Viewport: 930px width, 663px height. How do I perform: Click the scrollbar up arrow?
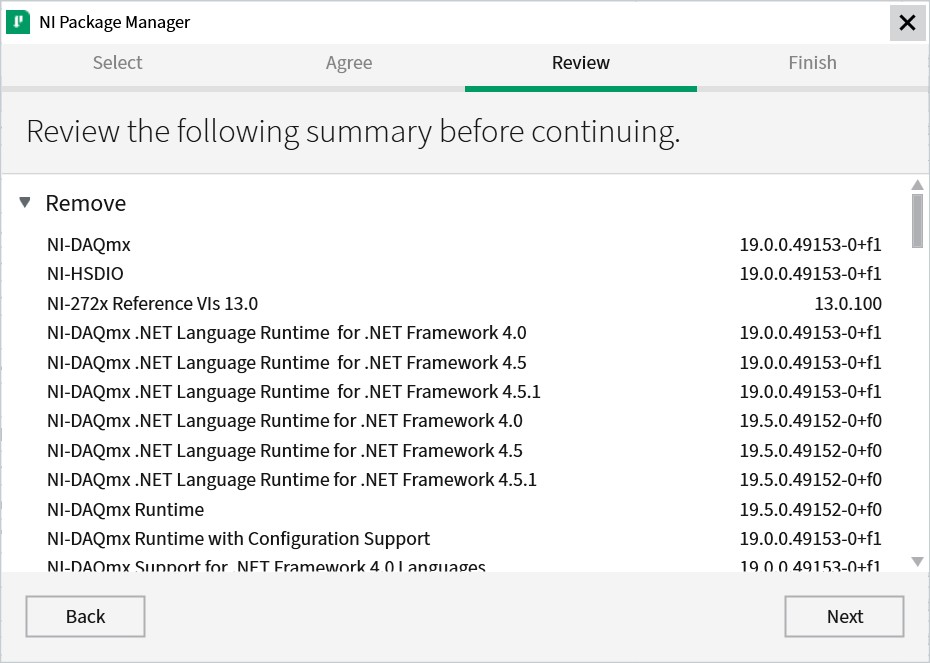tap(918, 185)
